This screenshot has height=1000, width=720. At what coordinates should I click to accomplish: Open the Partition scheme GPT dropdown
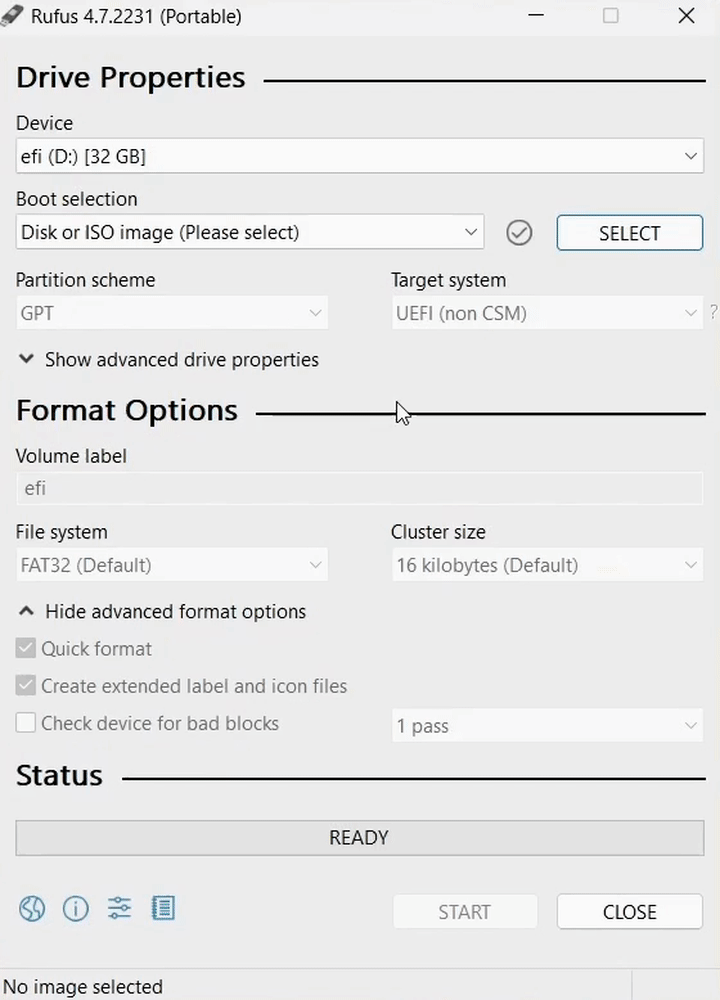click(x=172, y=312)
